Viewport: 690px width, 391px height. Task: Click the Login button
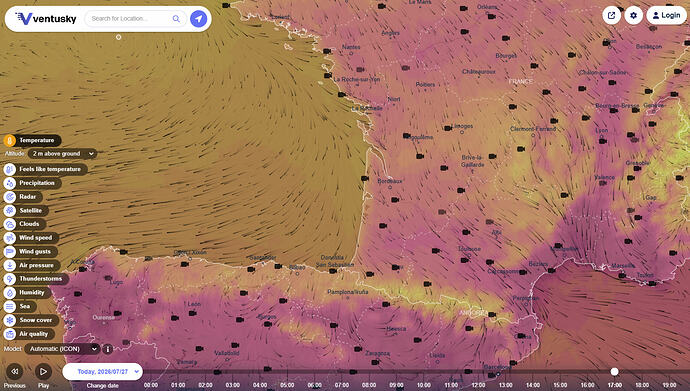(666, 15)
